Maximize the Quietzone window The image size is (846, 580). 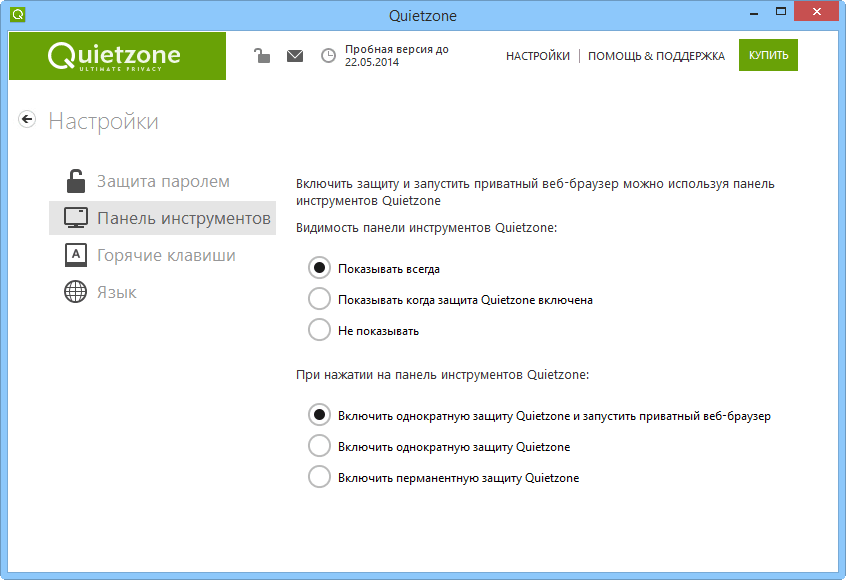(x=781, y=12)
